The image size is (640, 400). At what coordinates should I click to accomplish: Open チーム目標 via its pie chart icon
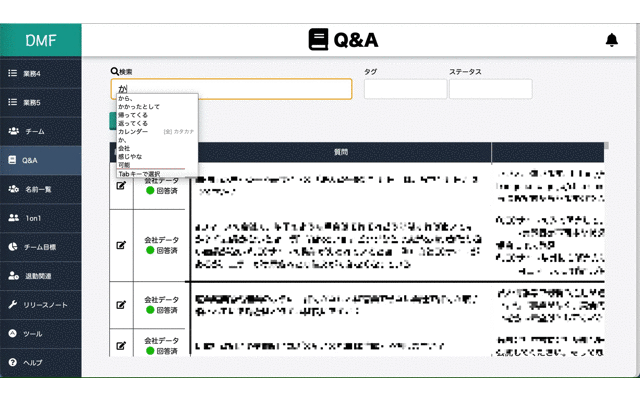click(x=13, y=247)
